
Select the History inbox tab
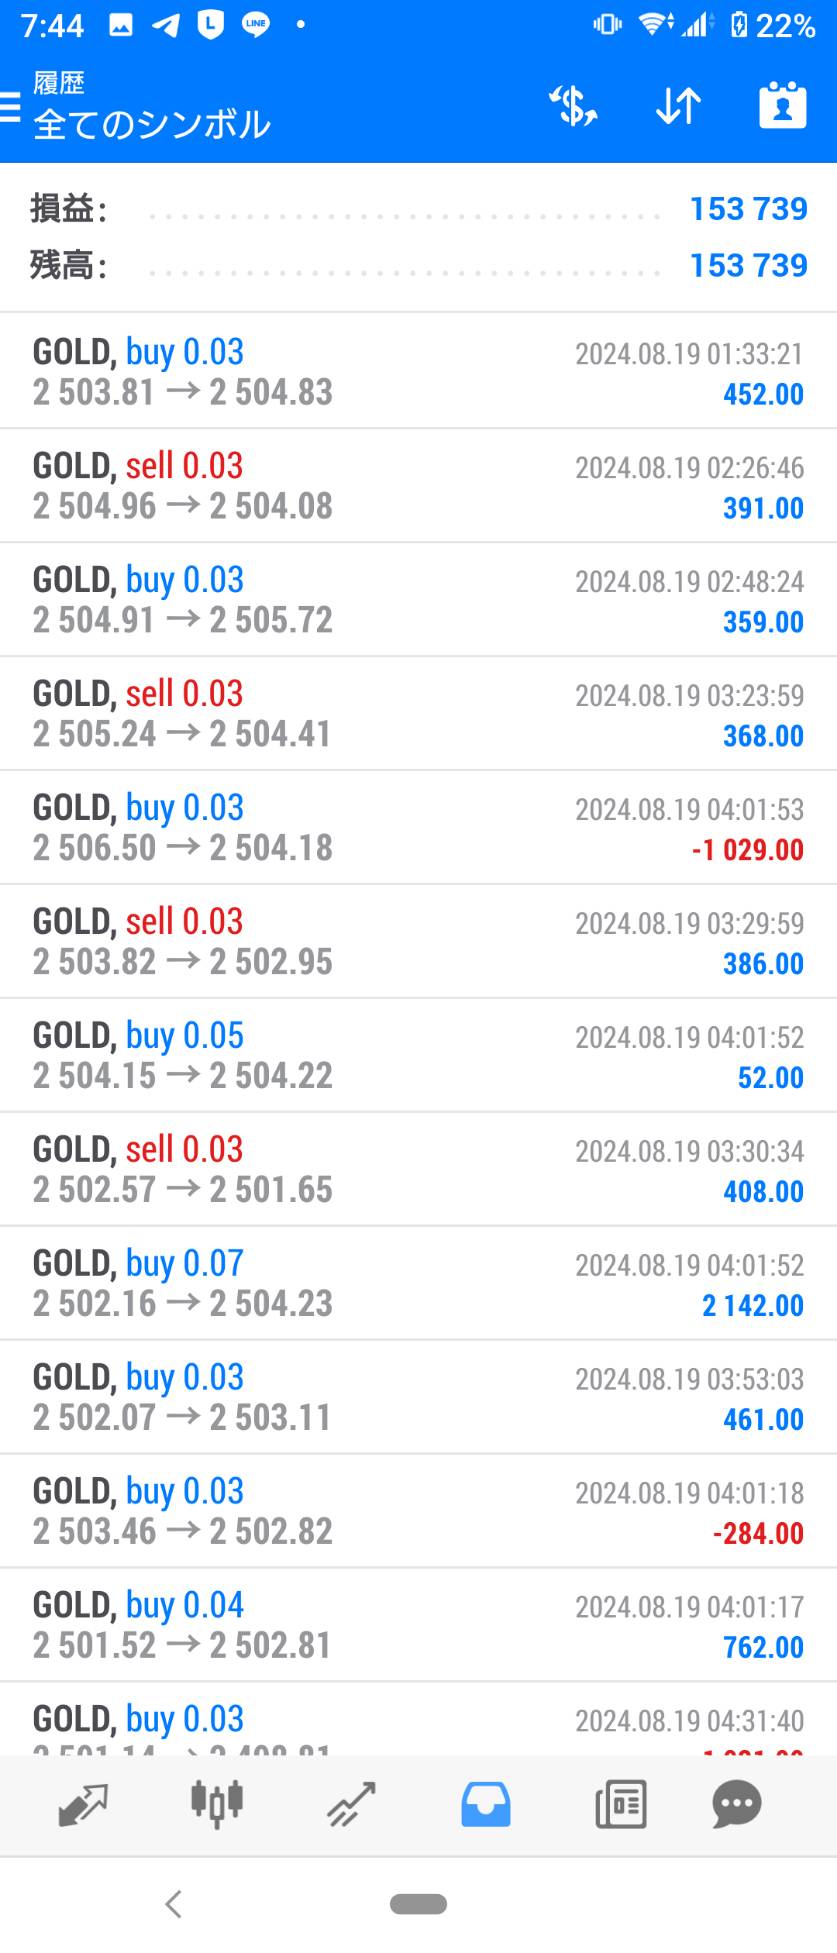coord(486,1804)
